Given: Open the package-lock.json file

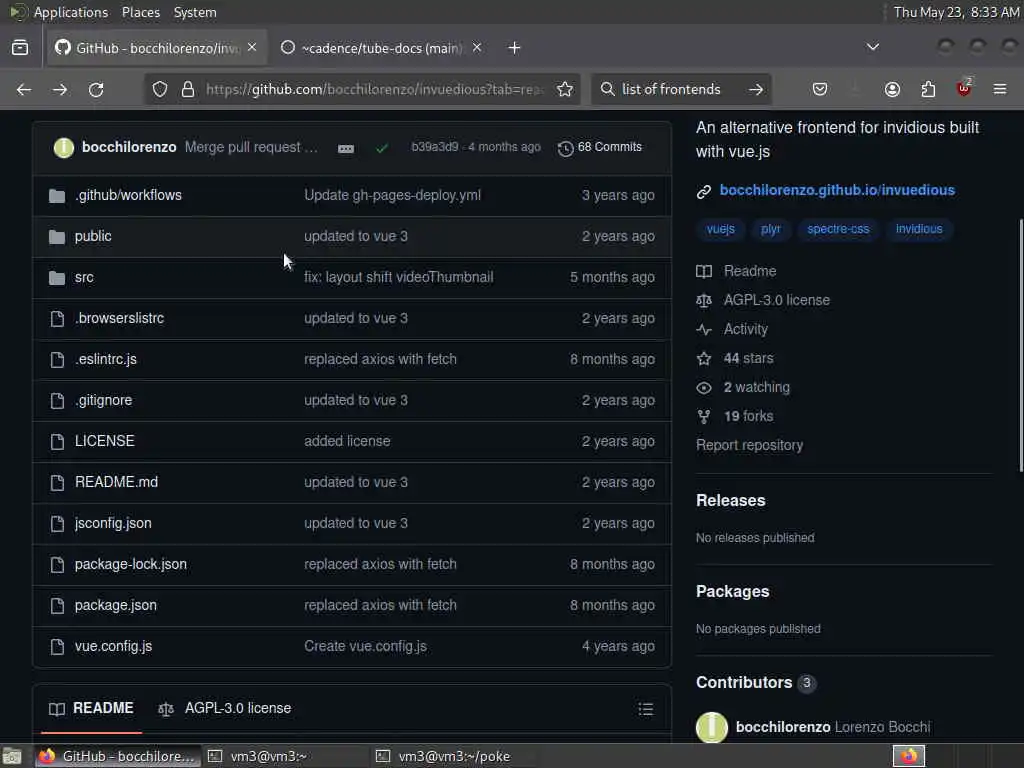Looking at the screenshot, I should [x=131, y=564].
